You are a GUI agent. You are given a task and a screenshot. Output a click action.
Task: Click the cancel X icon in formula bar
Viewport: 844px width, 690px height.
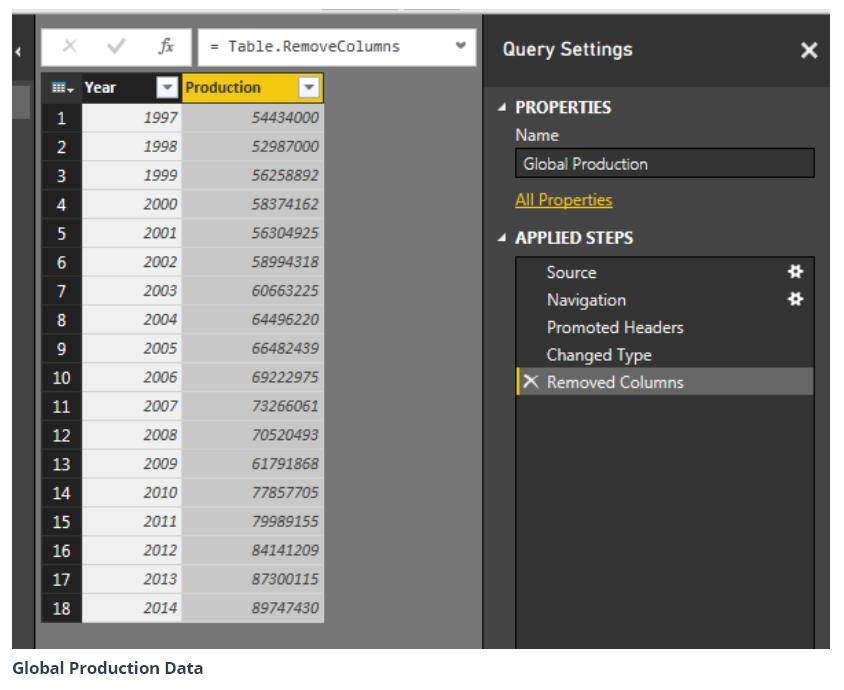coord(69,47)
